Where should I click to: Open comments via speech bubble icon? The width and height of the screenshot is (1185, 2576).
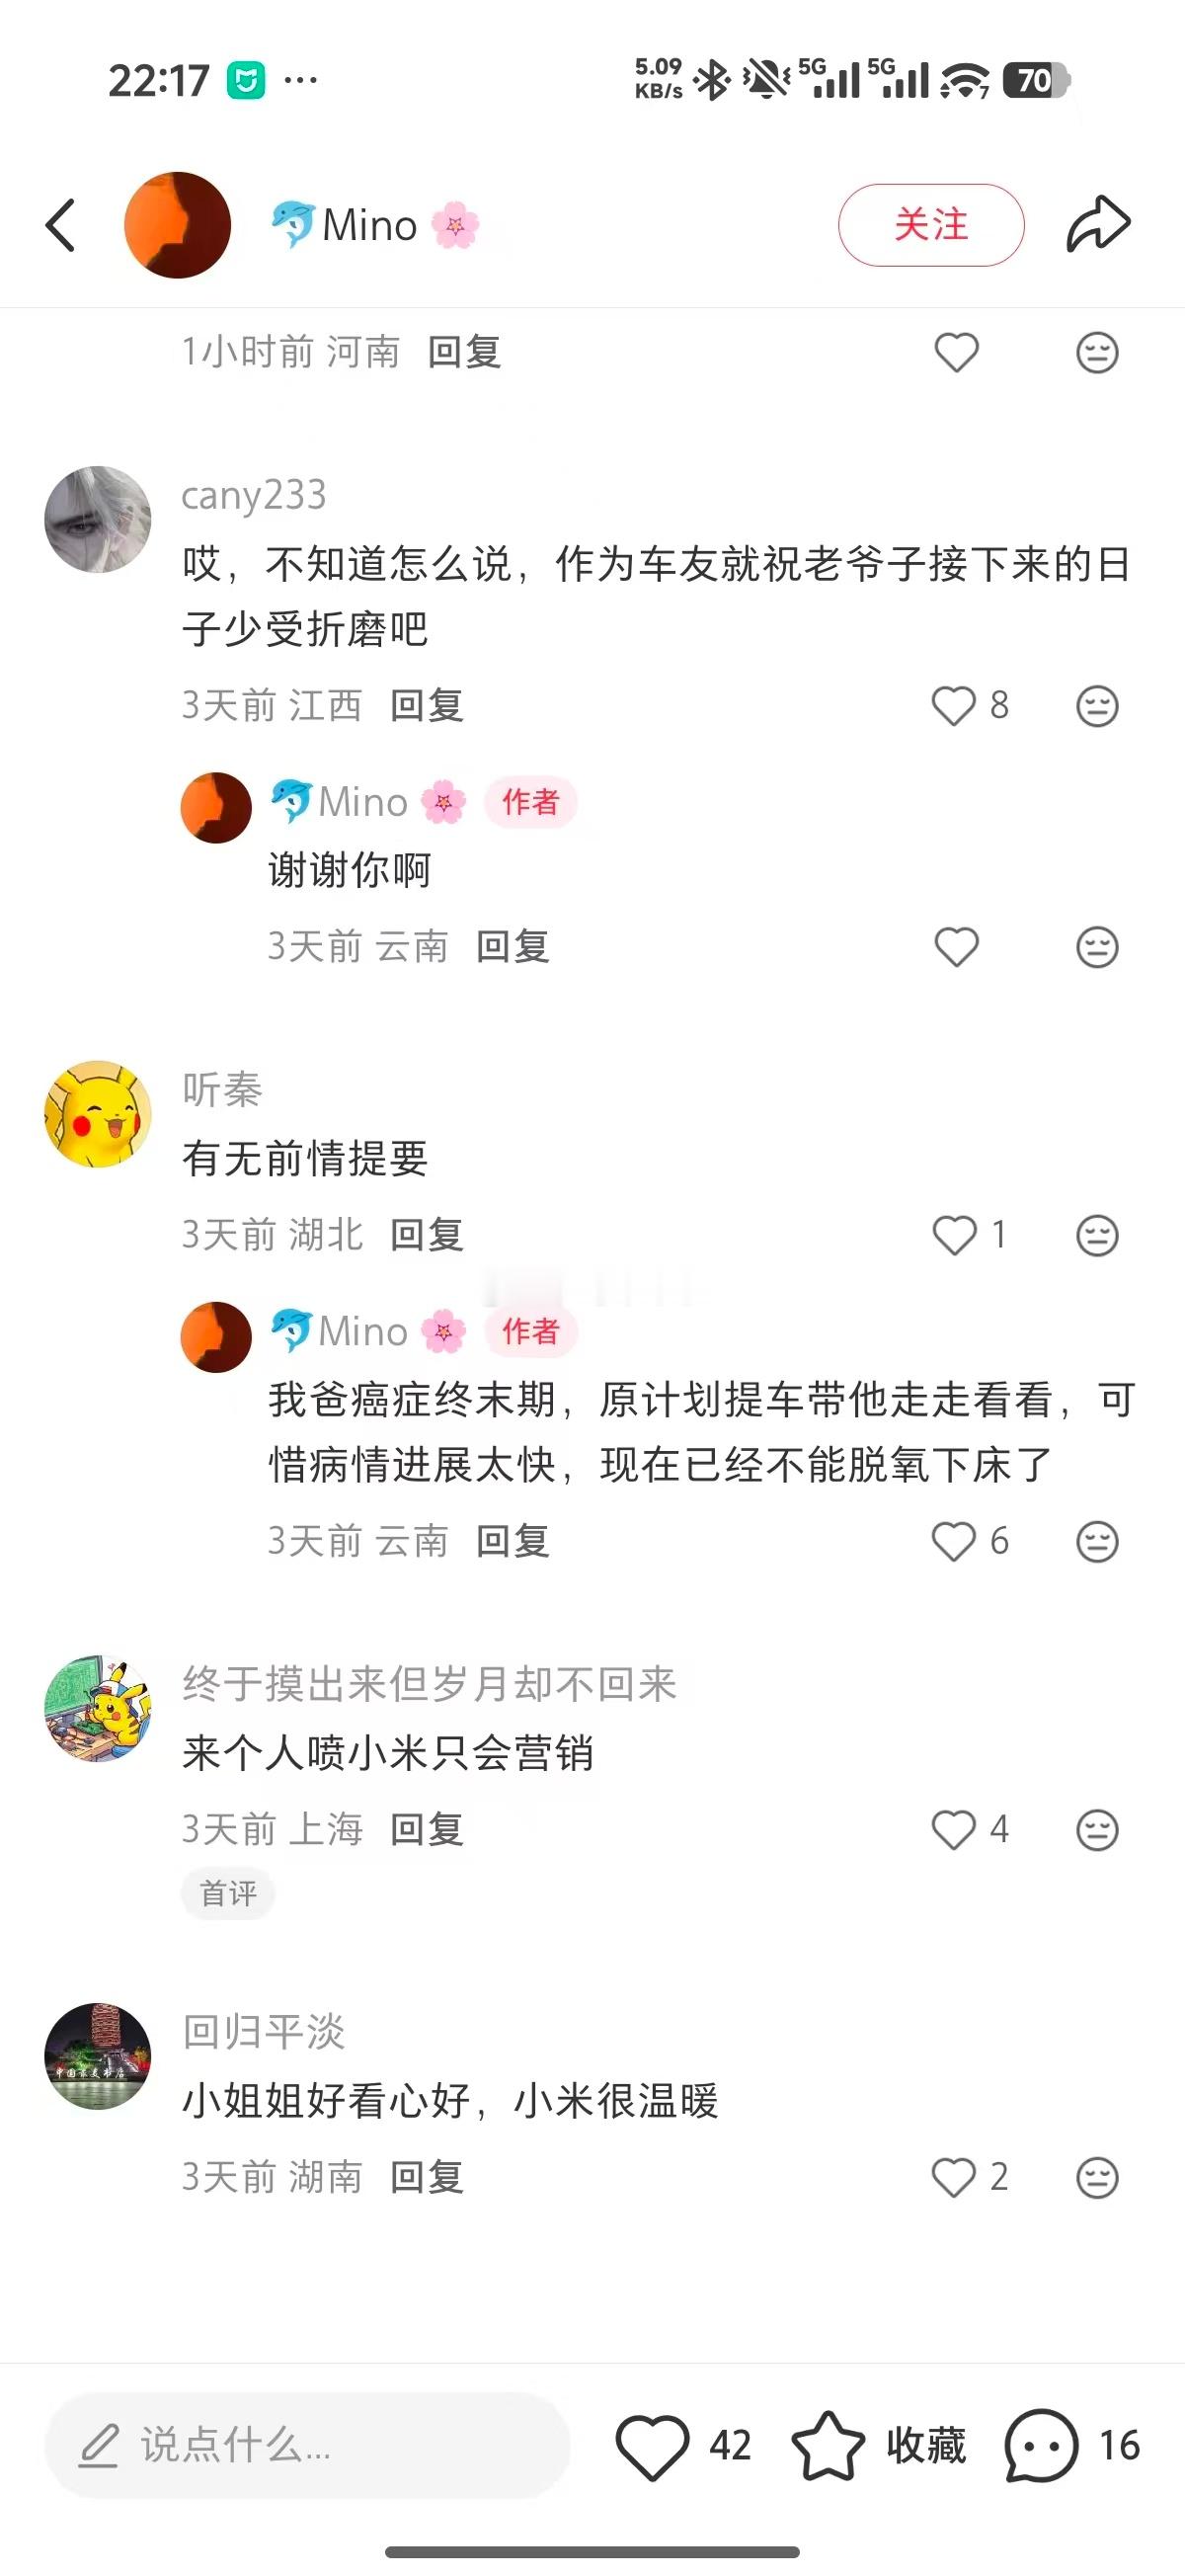(x=1041, y=2446)
